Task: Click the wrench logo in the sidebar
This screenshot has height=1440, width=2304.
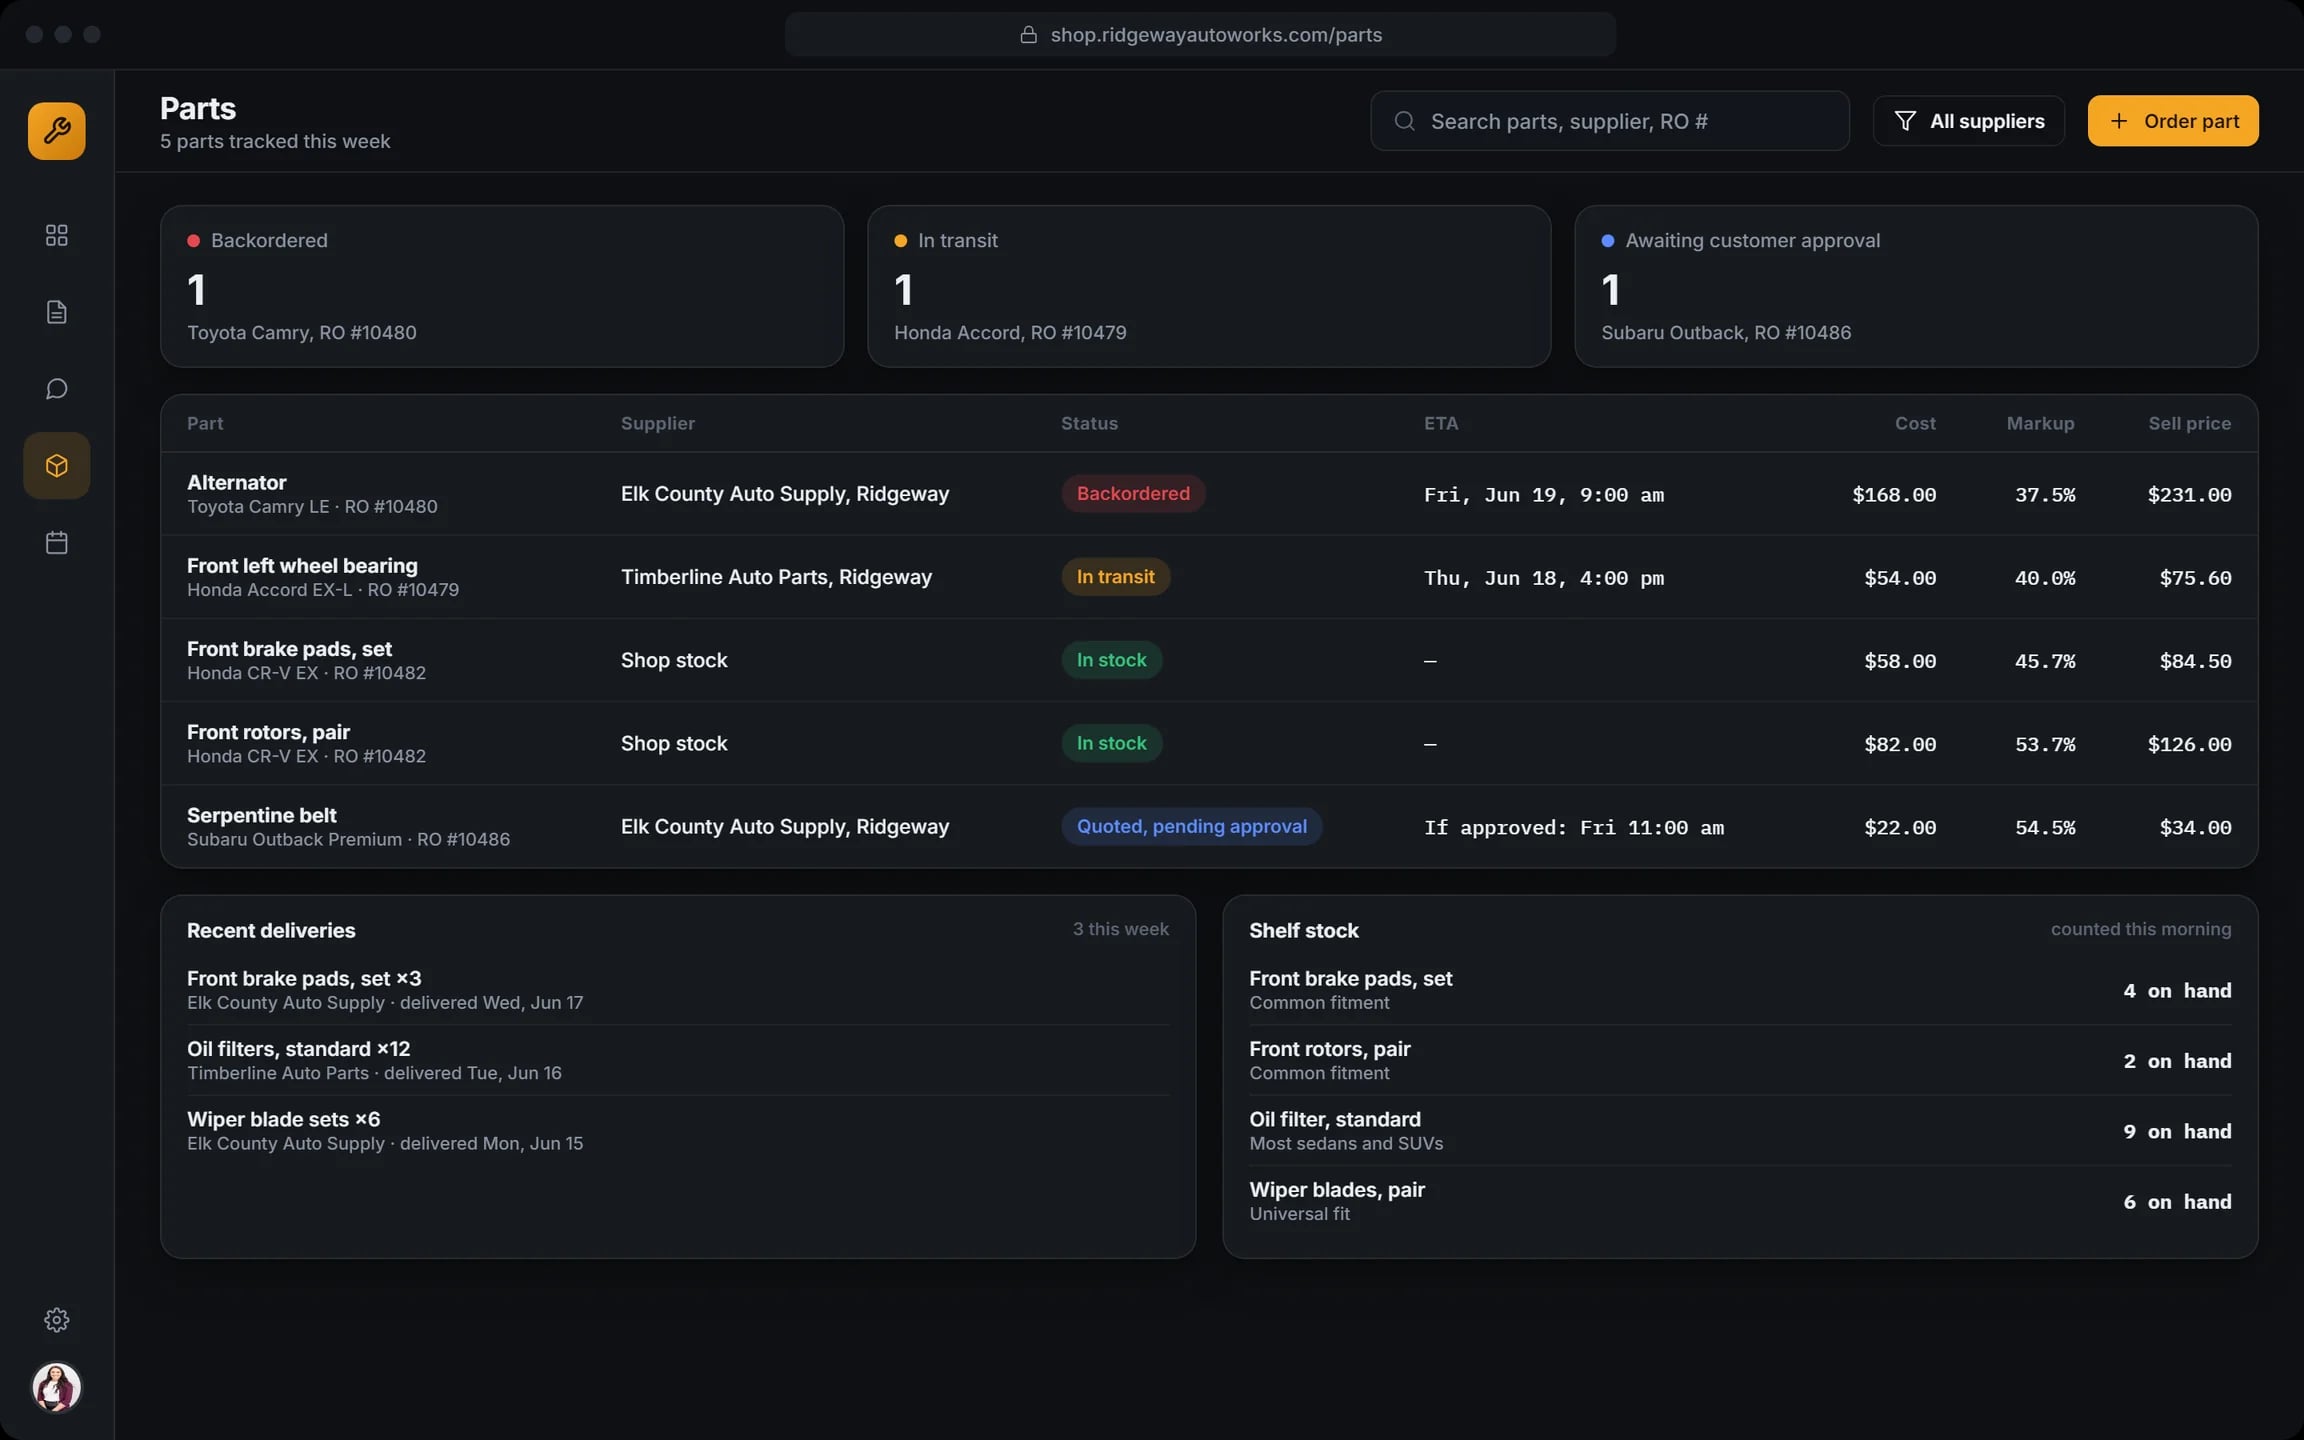Action: click(x=57, y=131)
